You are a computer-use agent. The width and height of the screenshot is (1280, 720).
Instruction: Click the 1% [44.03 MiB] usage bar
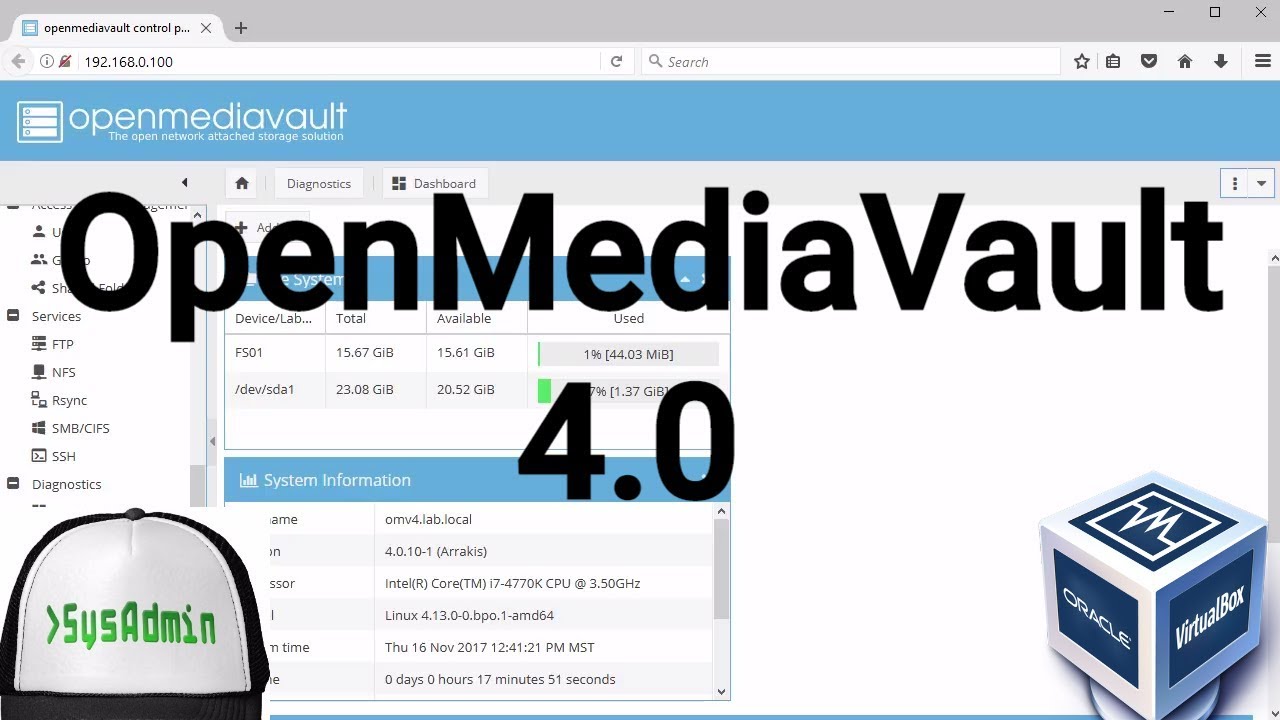pos(628,354)
